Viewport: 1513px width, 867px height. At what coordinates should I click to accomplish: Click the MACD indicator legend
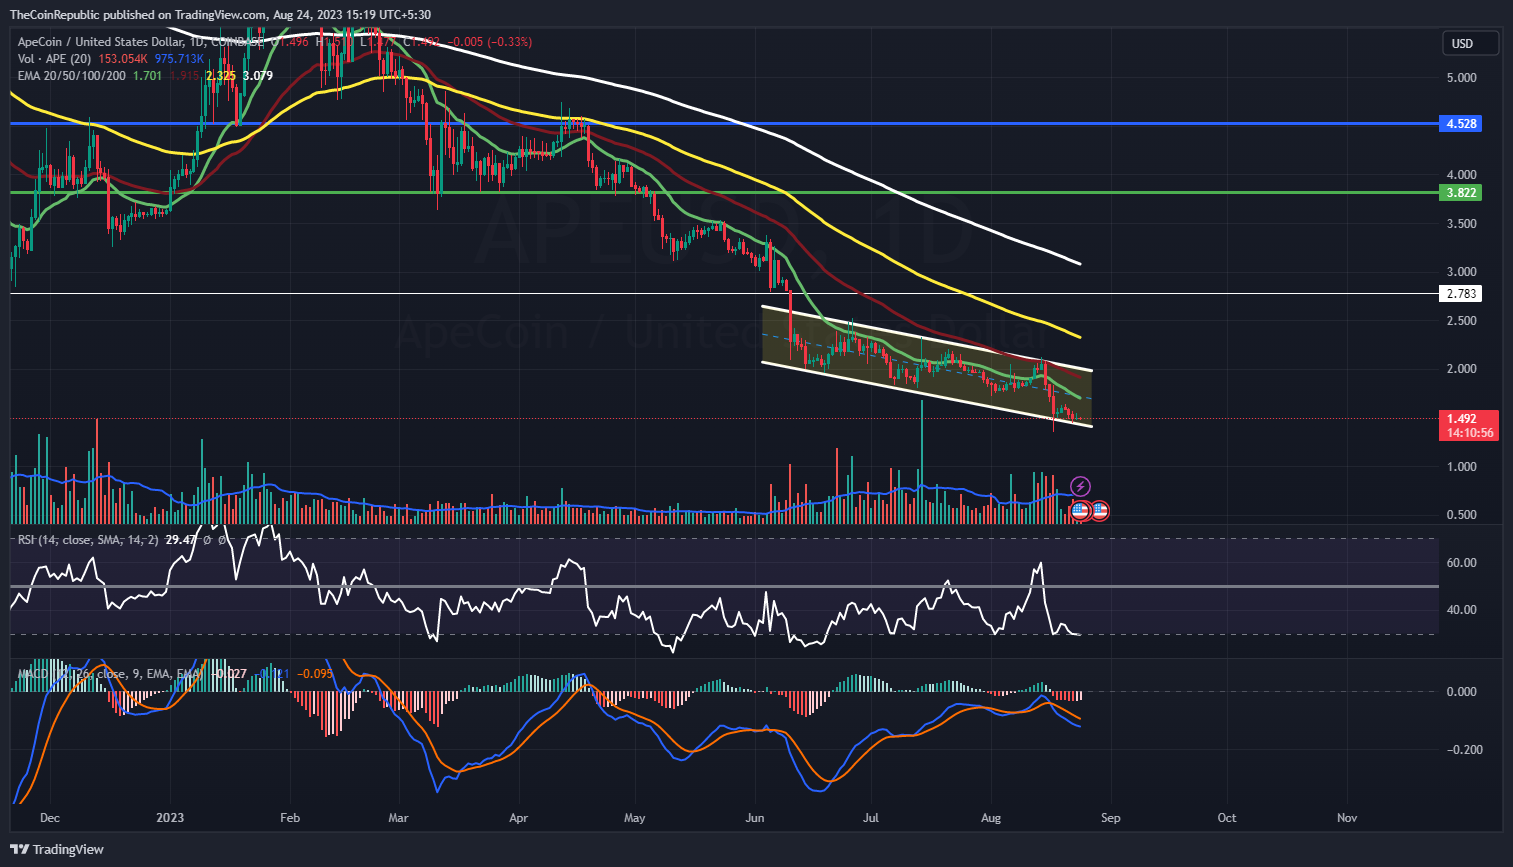click(x=108, y=674)
